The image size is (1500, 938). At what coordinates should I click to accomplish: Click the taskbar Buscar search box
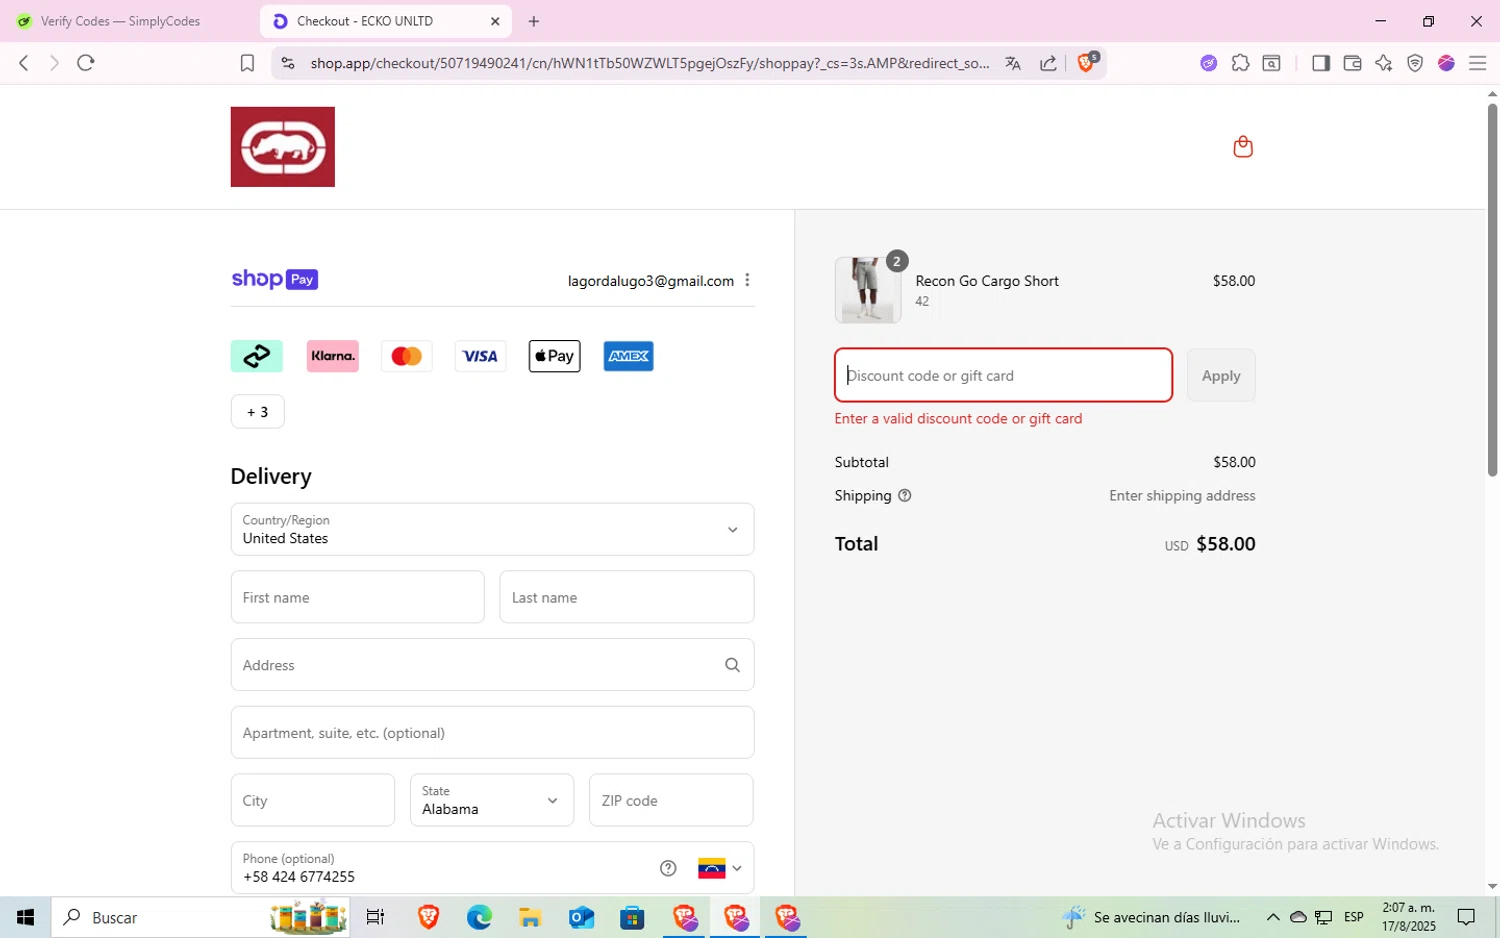[200, 917]
